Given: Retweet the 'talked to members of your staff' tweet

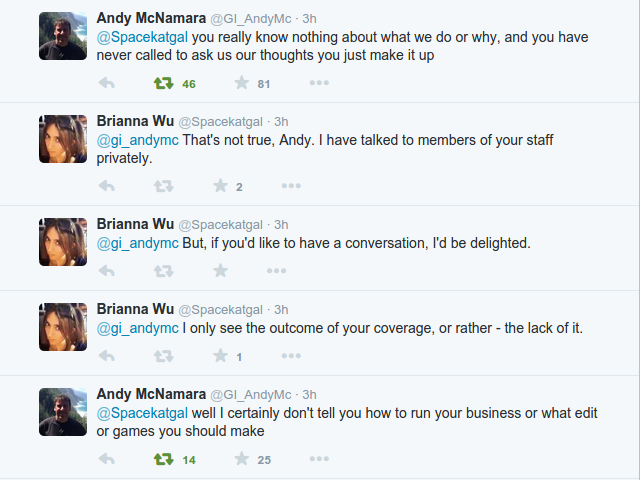Looking at the screenshot, I should tap(164, 186).
